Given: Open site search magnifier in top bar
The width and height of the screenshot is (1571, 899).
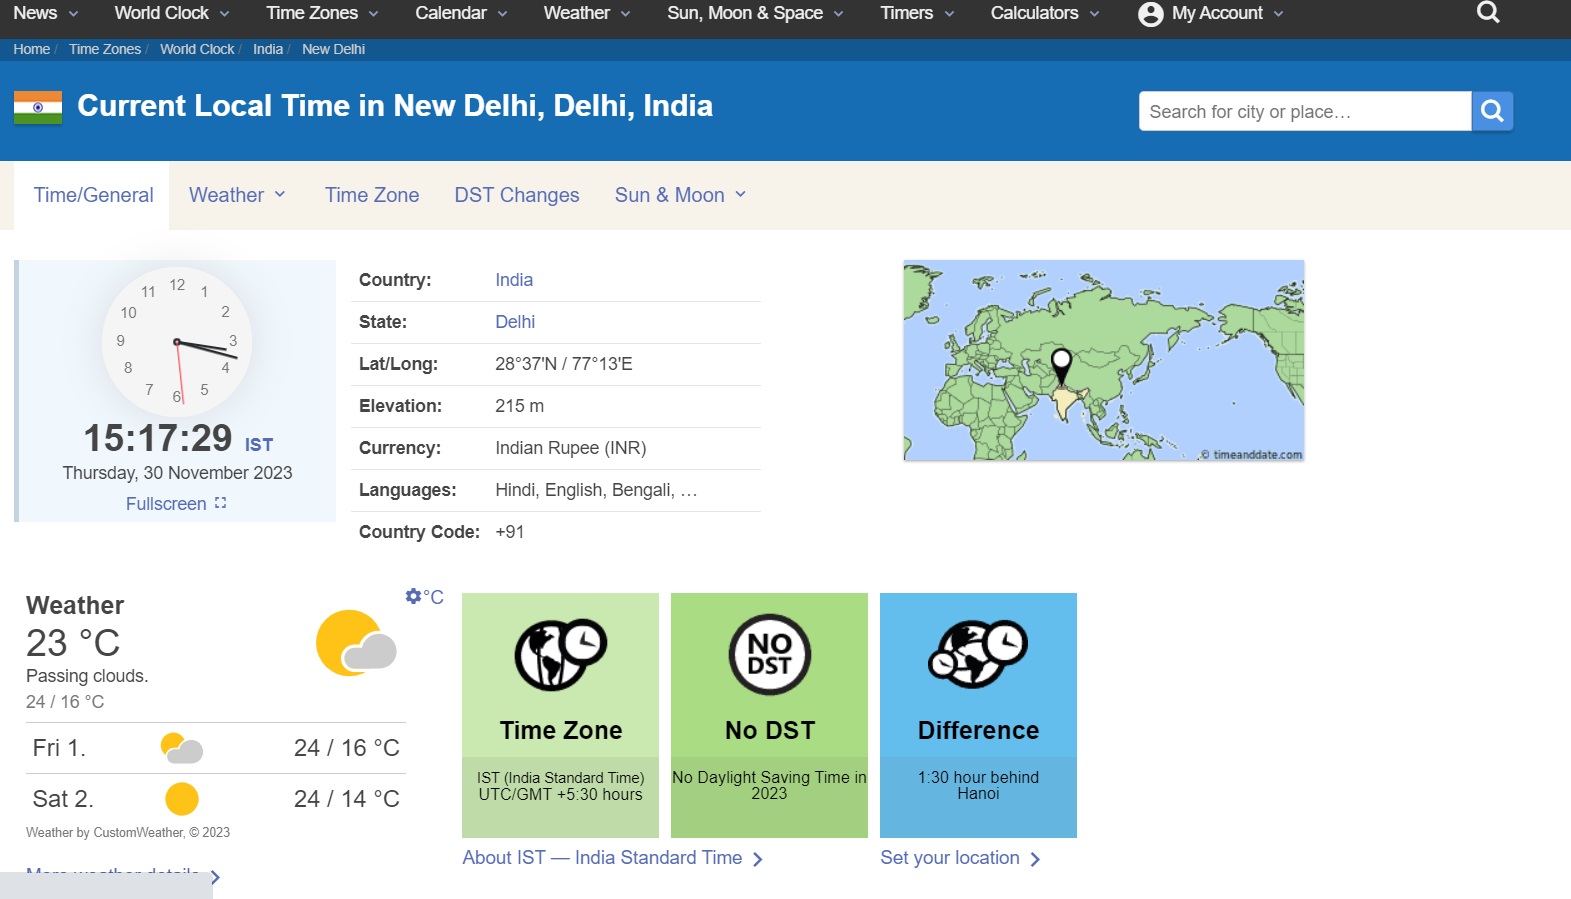Looking at the screenshot, I should [1487, 13].
